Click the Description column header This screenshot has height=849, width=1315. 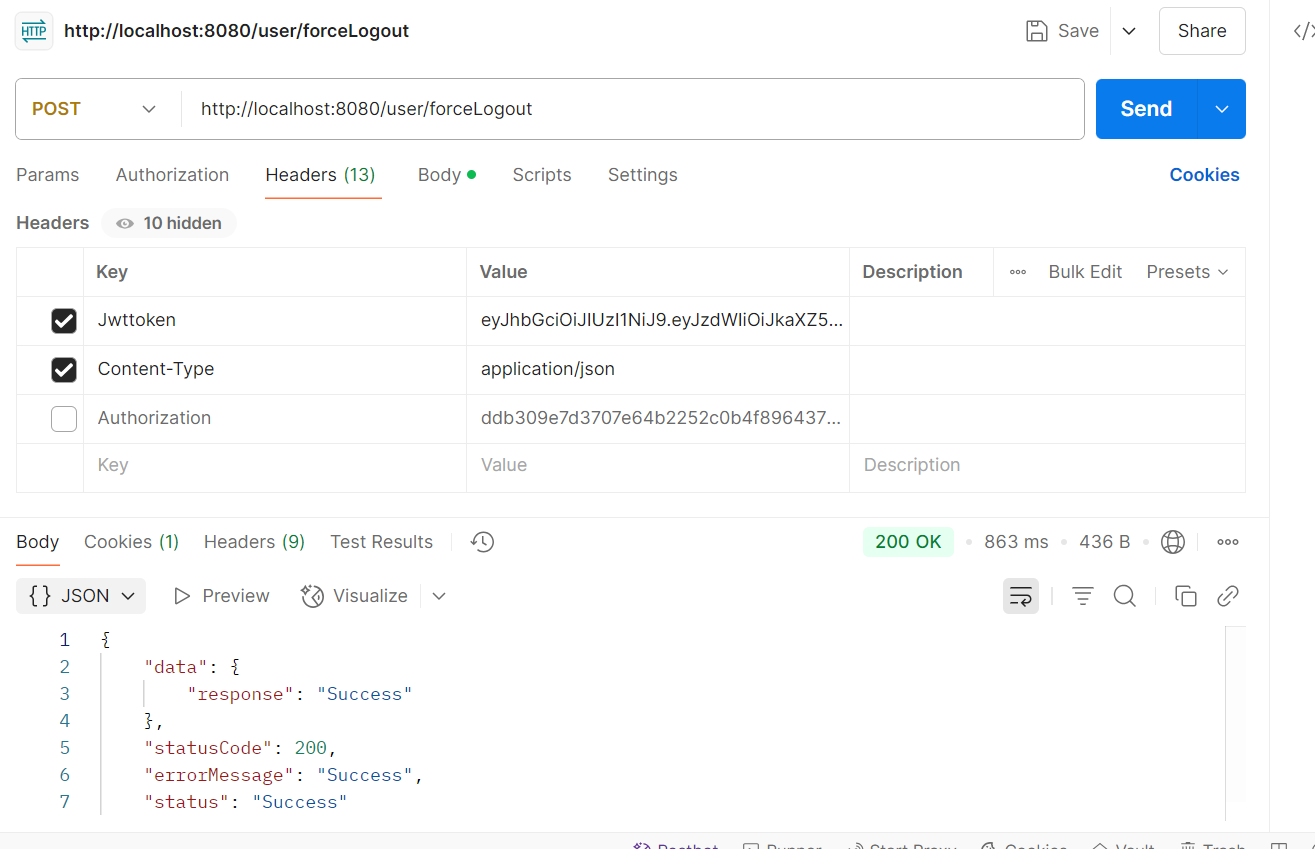(912, 272)
